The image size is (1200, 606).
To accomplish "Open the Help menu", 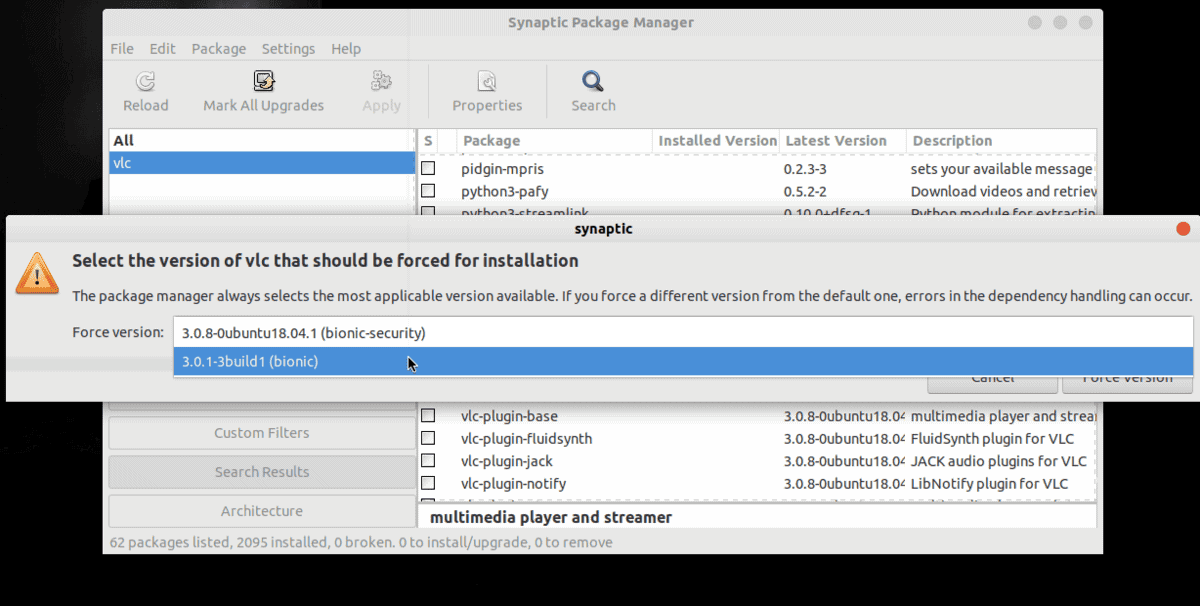I will coord(346,49).
